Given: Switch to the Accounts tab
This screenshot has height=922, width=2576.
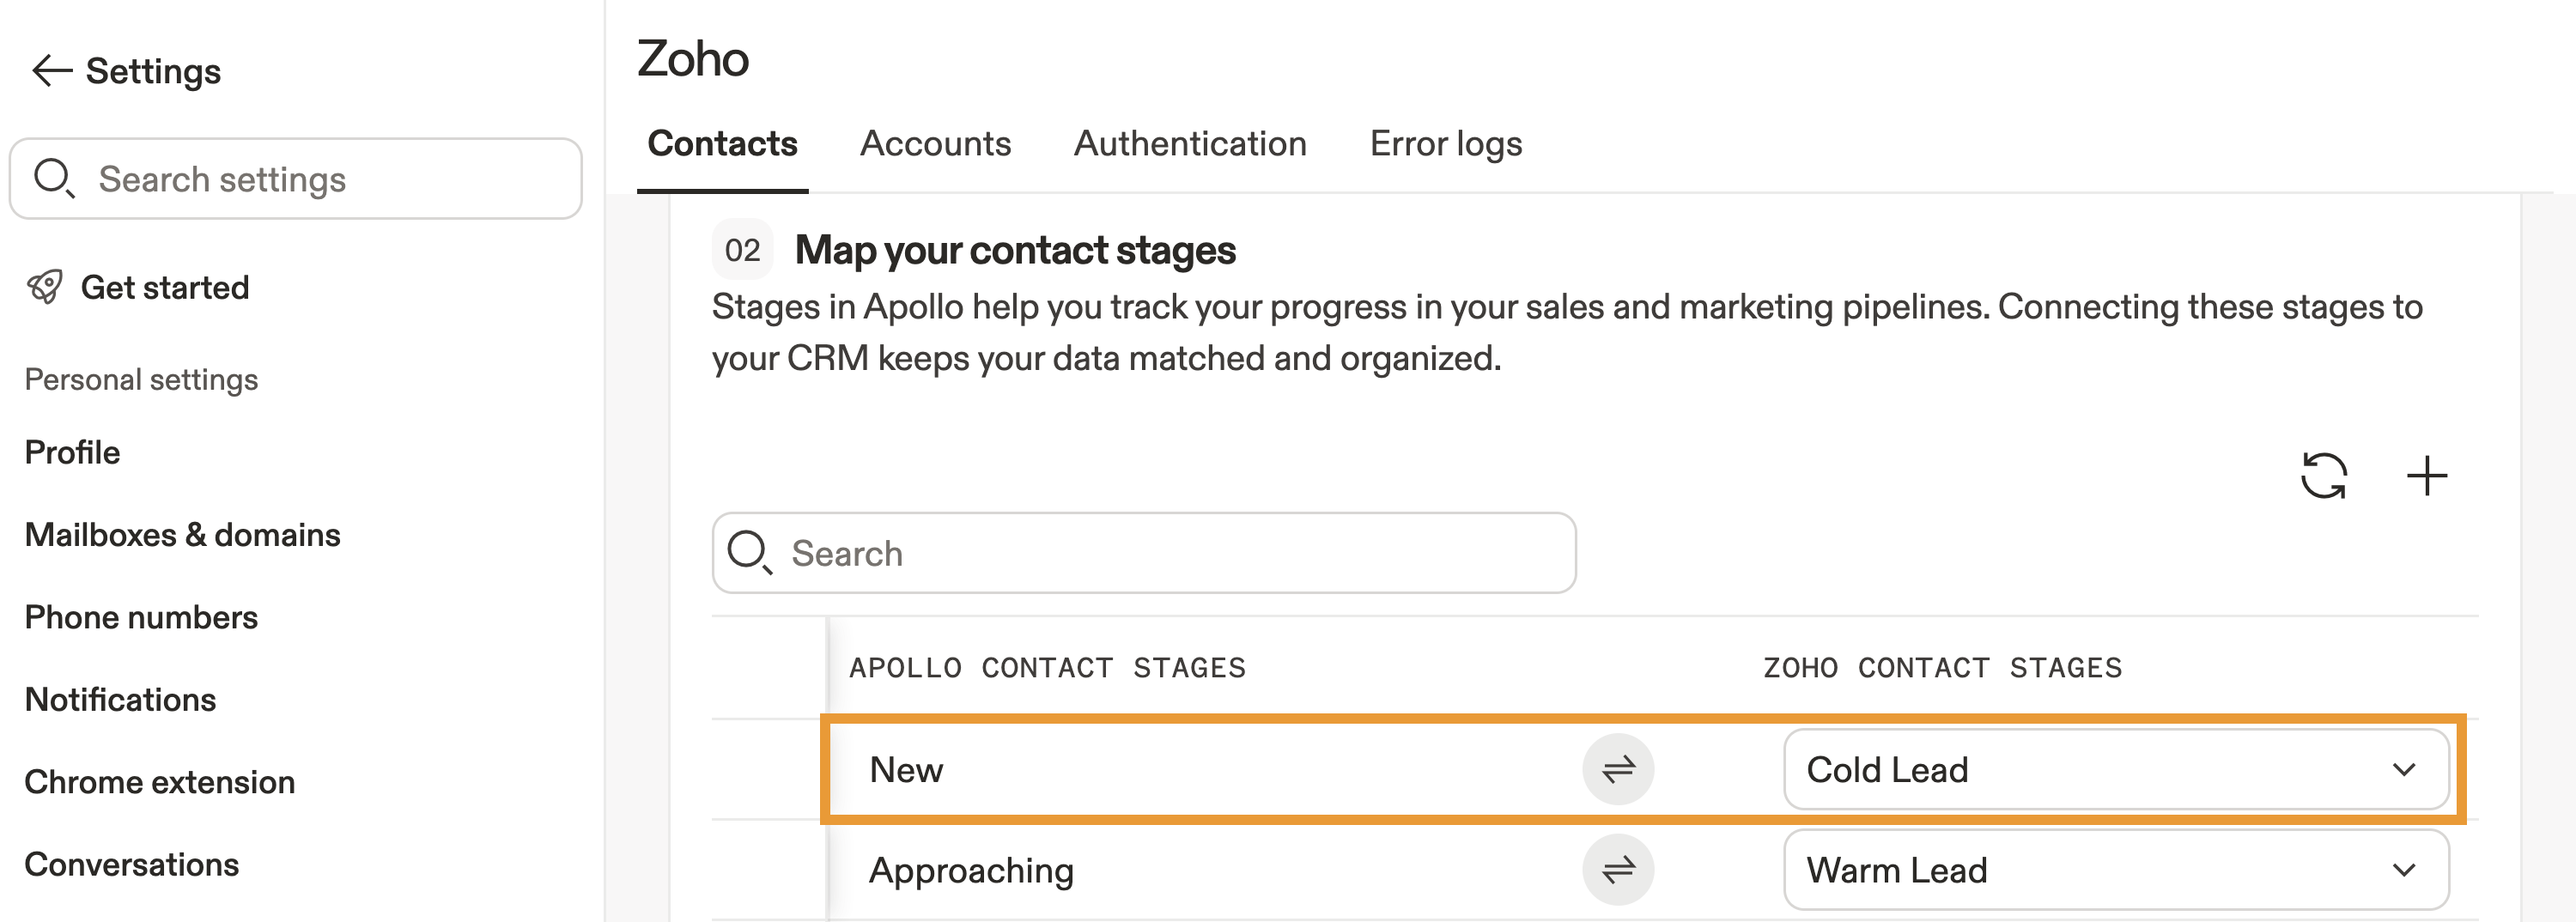Looking at the screenshot, I should coord(935,144).
